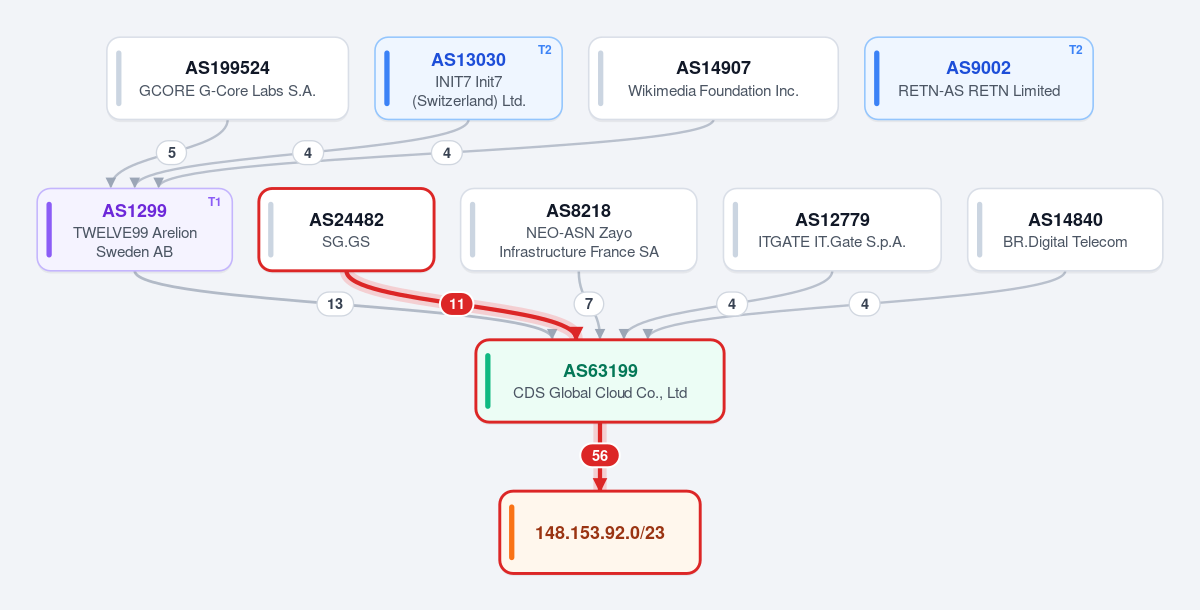Click the red edge badge labeled 56

(600, 455)
